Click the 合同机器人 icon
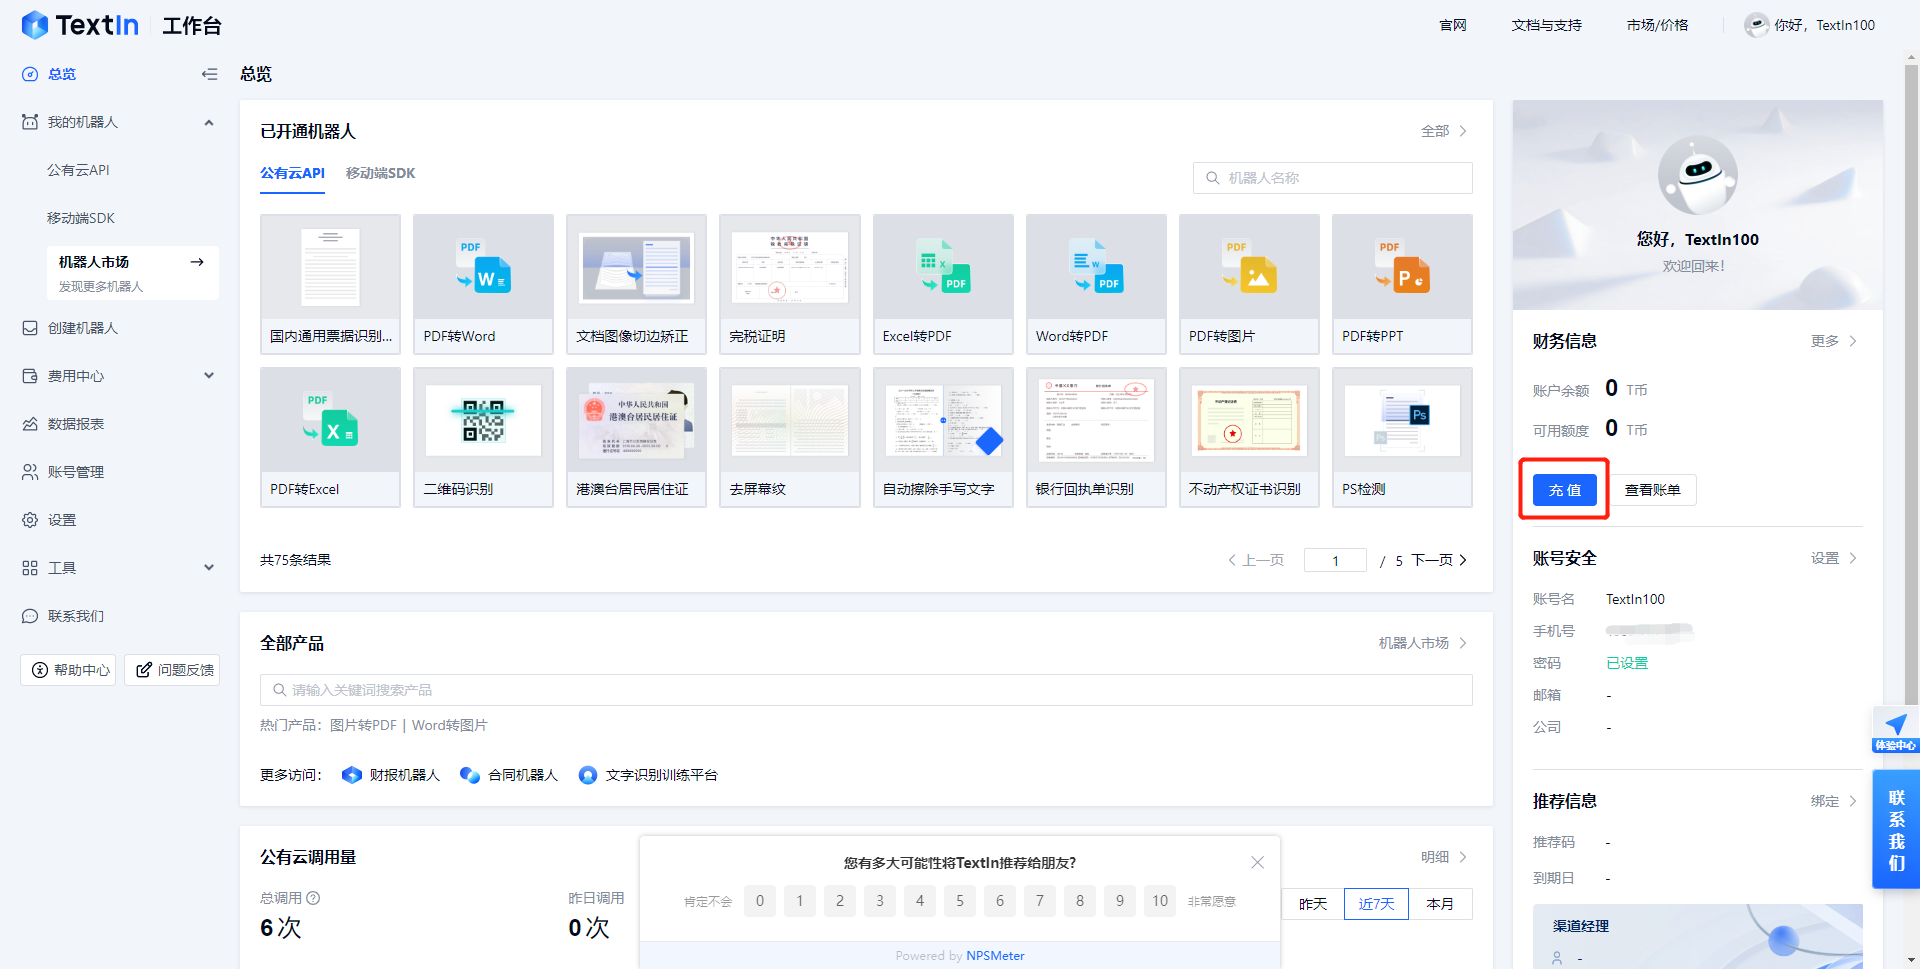This screenshot has width=1920, height=969. click(469, 775)
